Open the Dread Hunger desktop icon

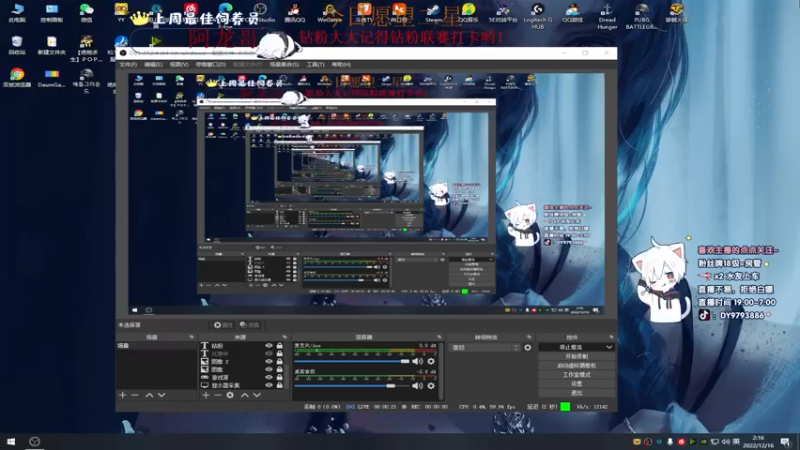point(607,16)
